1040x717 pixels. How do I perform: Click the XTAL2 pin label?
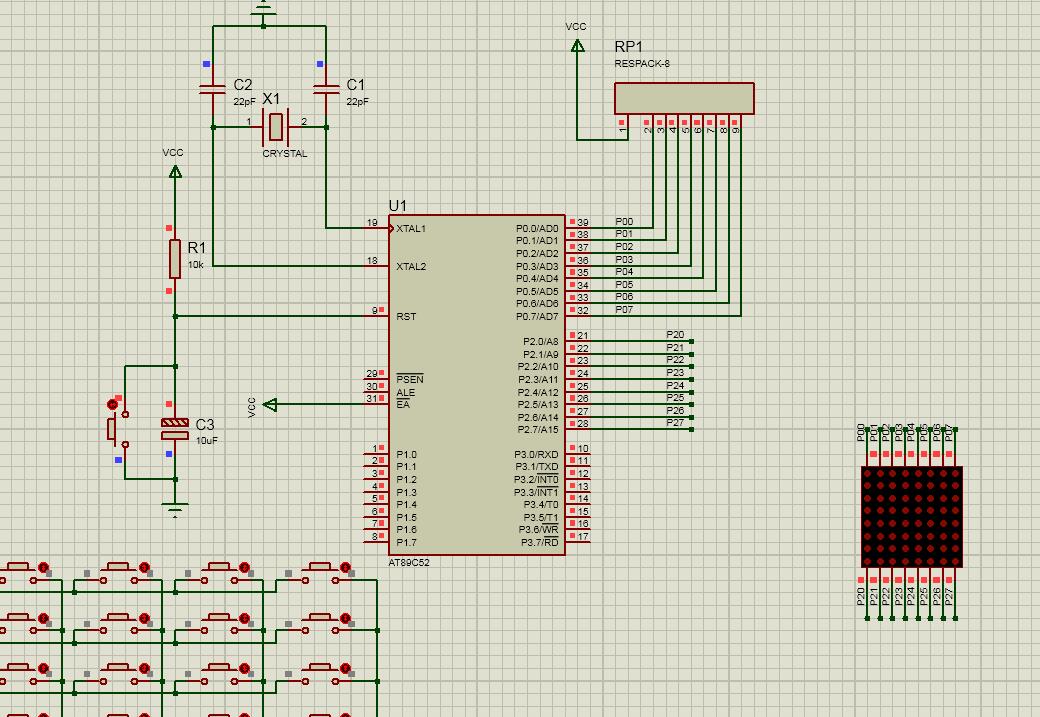tap(411, 267)
